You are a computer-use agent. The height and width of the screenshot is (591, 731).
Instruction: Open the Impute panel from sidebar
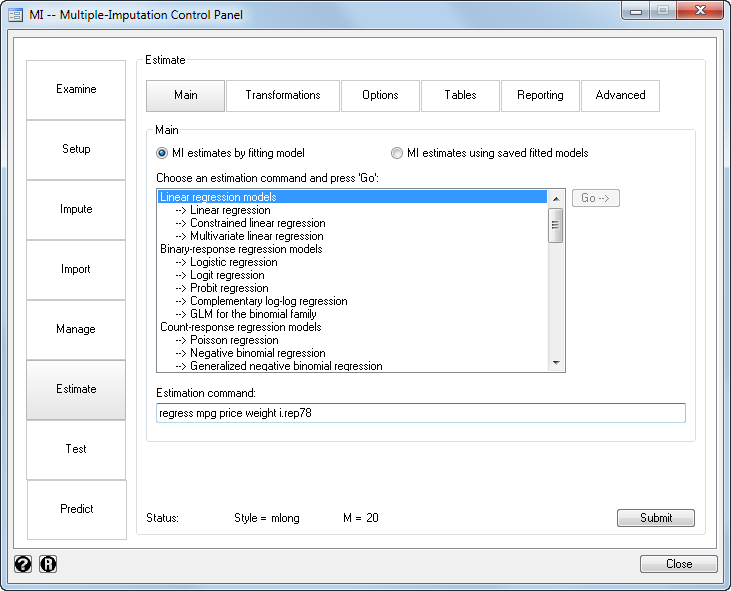click(x=76, y=209)
